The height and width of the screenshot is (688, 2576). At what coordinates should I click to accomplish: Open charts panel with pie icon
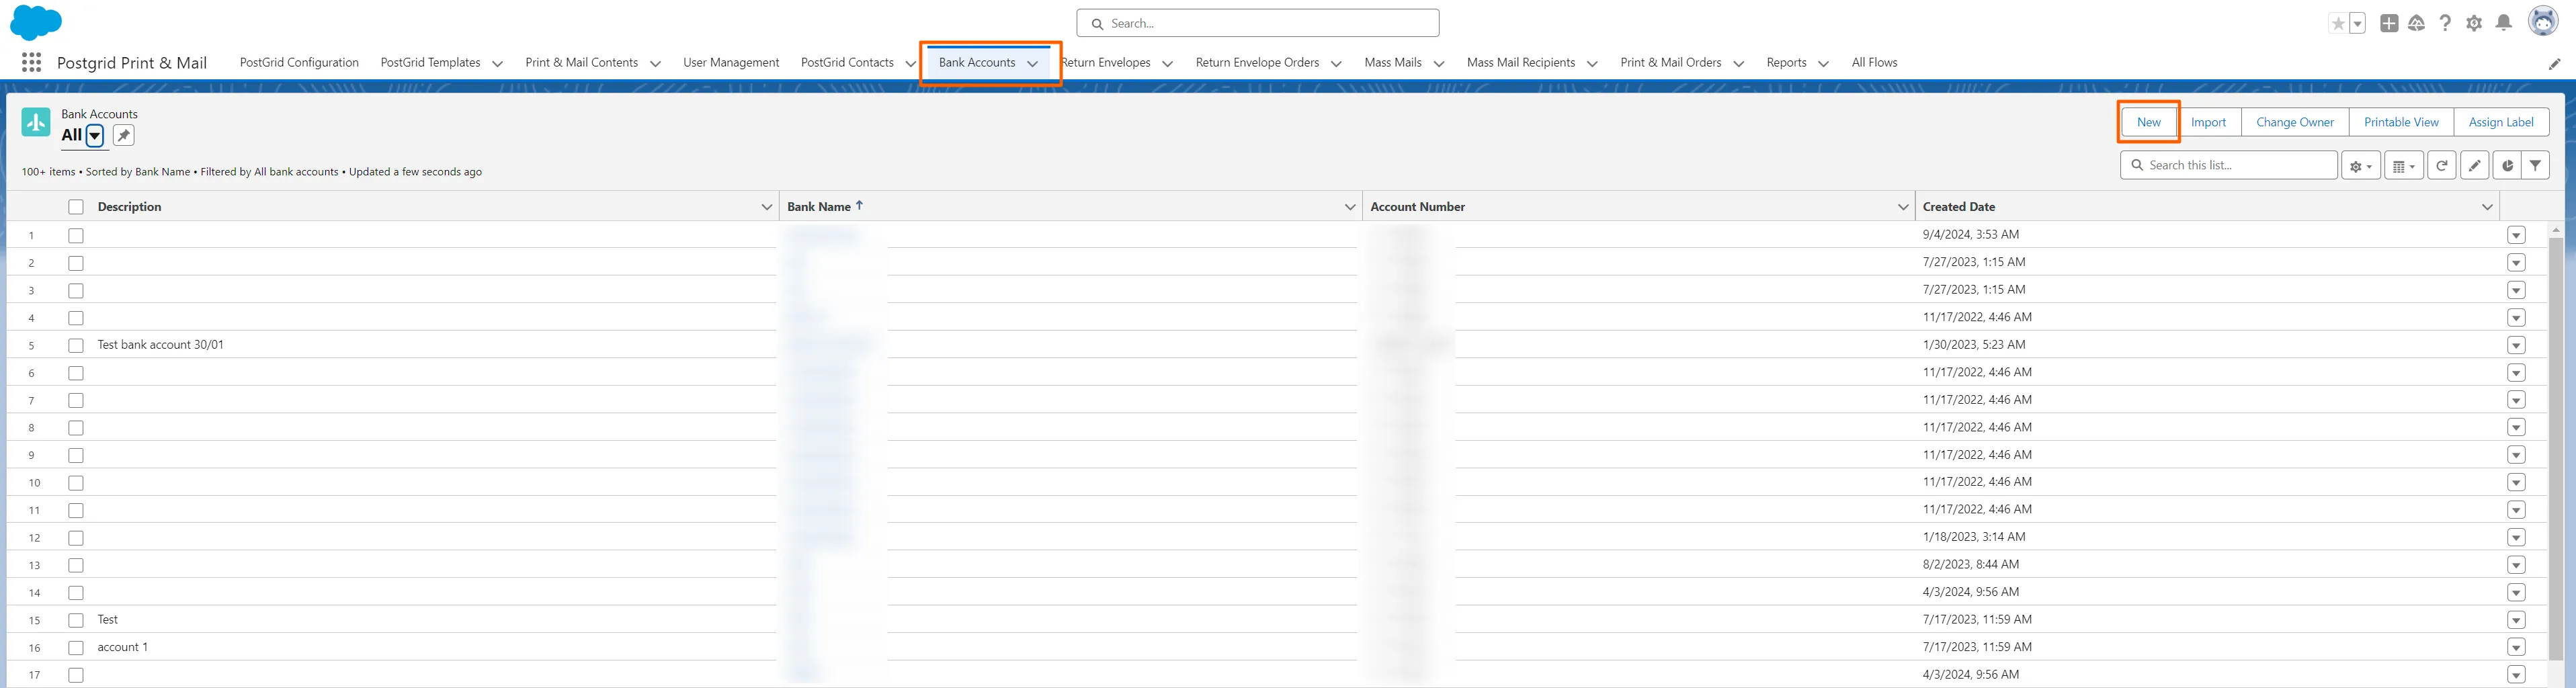tap(2506, 166)
